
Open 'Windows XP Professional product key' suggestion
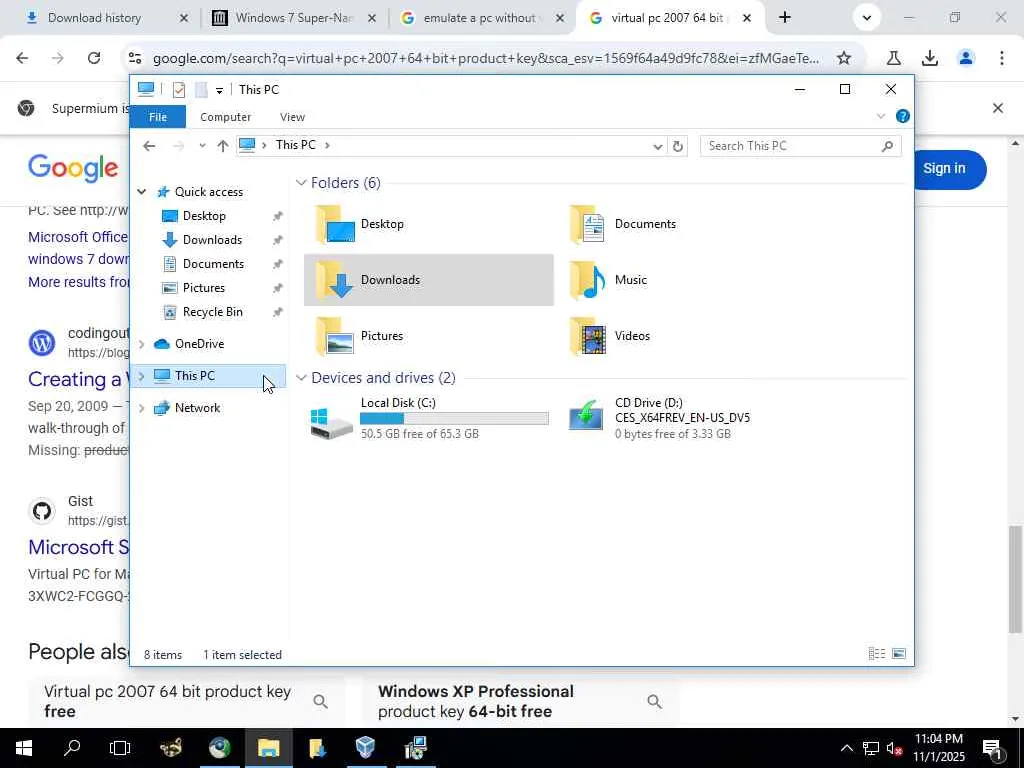pos(521,701)
